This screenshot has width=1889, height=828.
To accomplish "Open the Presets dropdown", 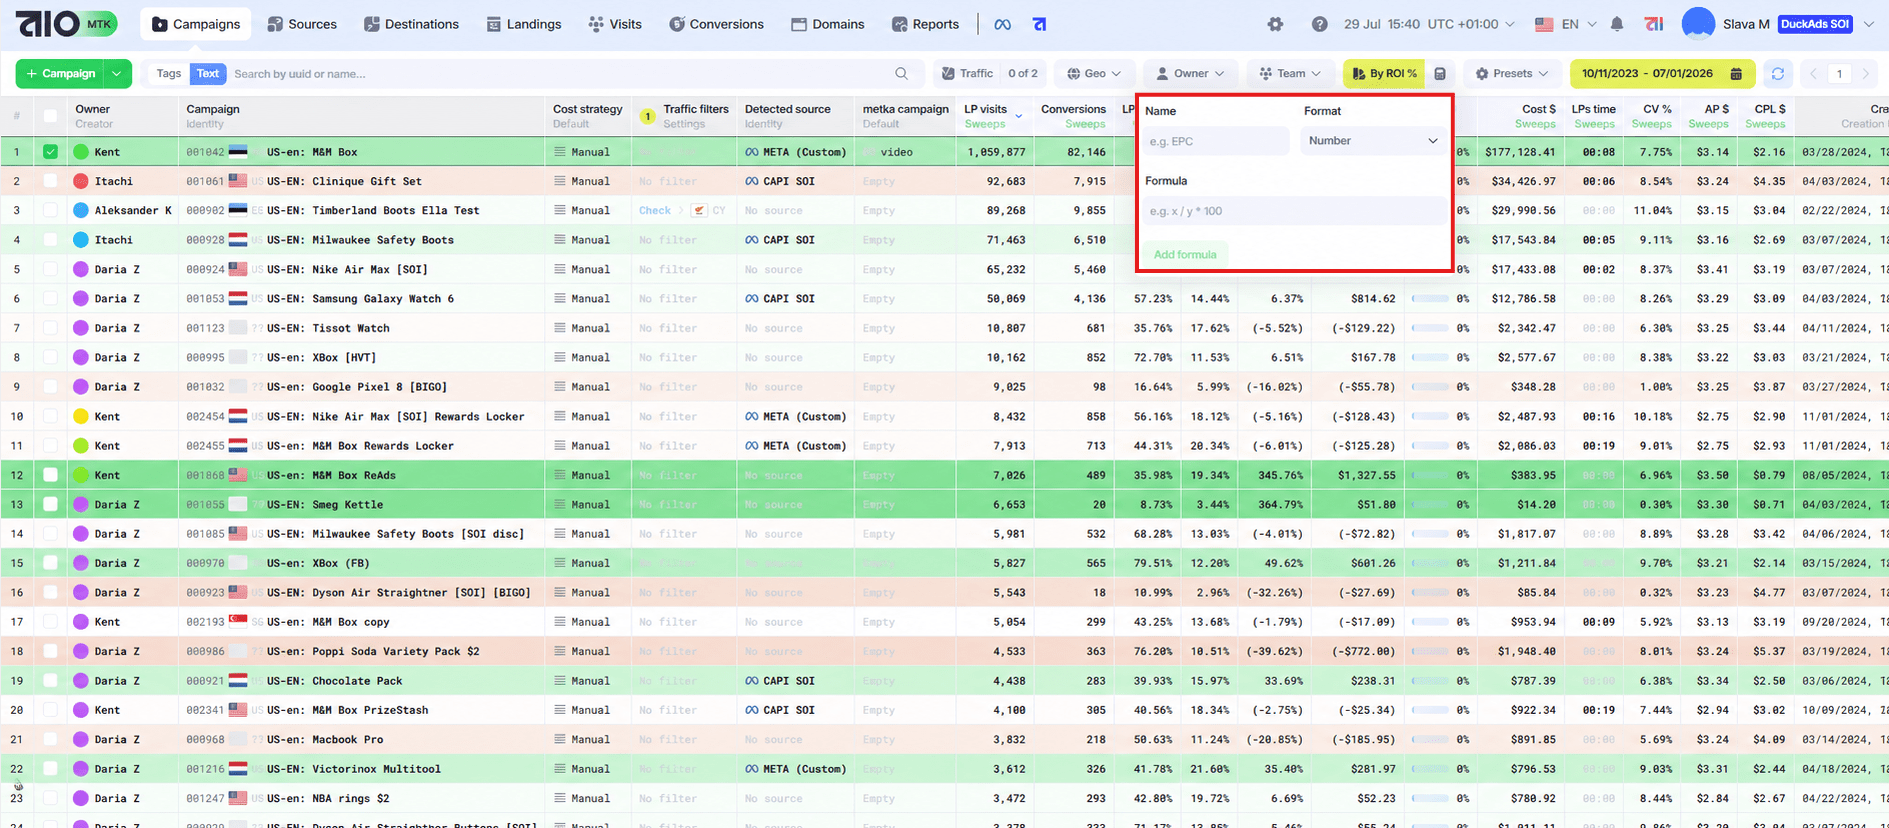I will click(x=1512, y=73).
